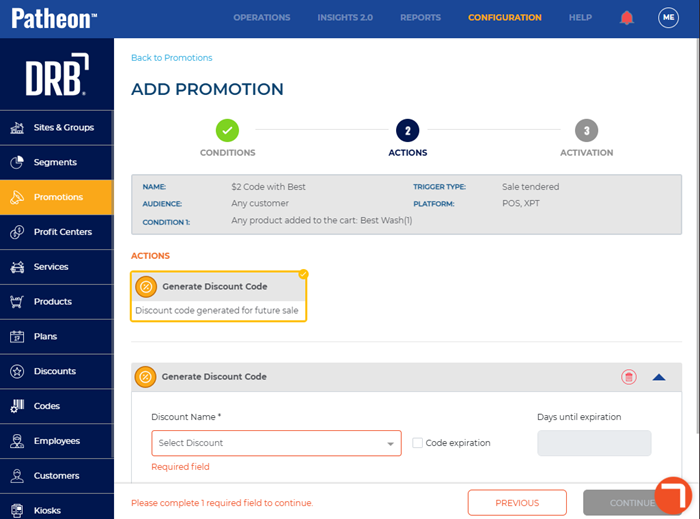Click the Continue button
This screenshot has width=700, height=519.
pyautogui.click(x=632, y=503)
